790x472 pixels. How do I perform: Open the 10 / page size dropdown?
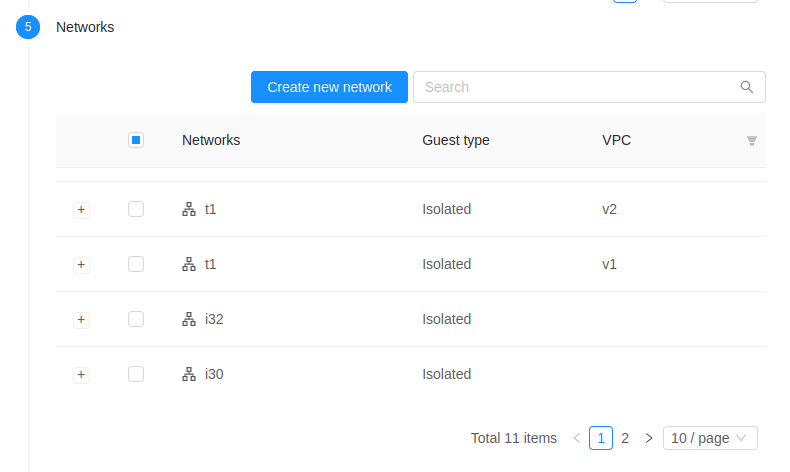[709, 438]
